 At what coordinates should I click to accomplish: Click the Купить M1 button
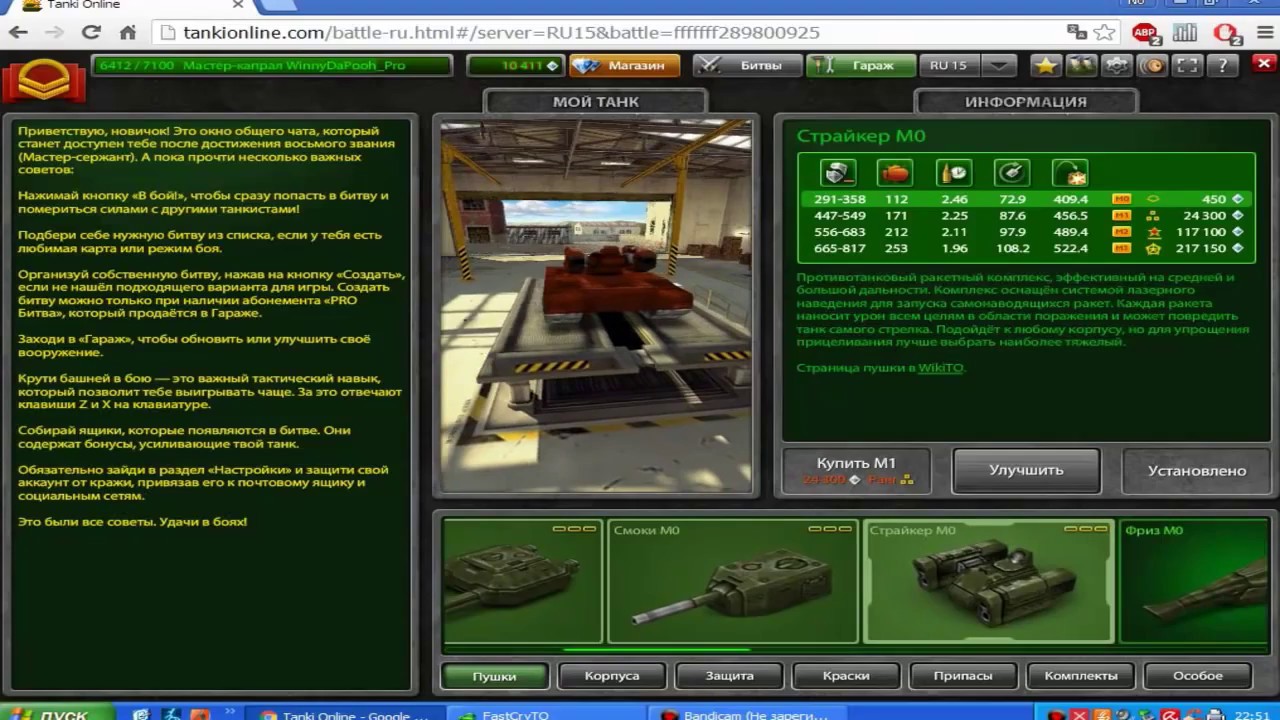point(856,470)
